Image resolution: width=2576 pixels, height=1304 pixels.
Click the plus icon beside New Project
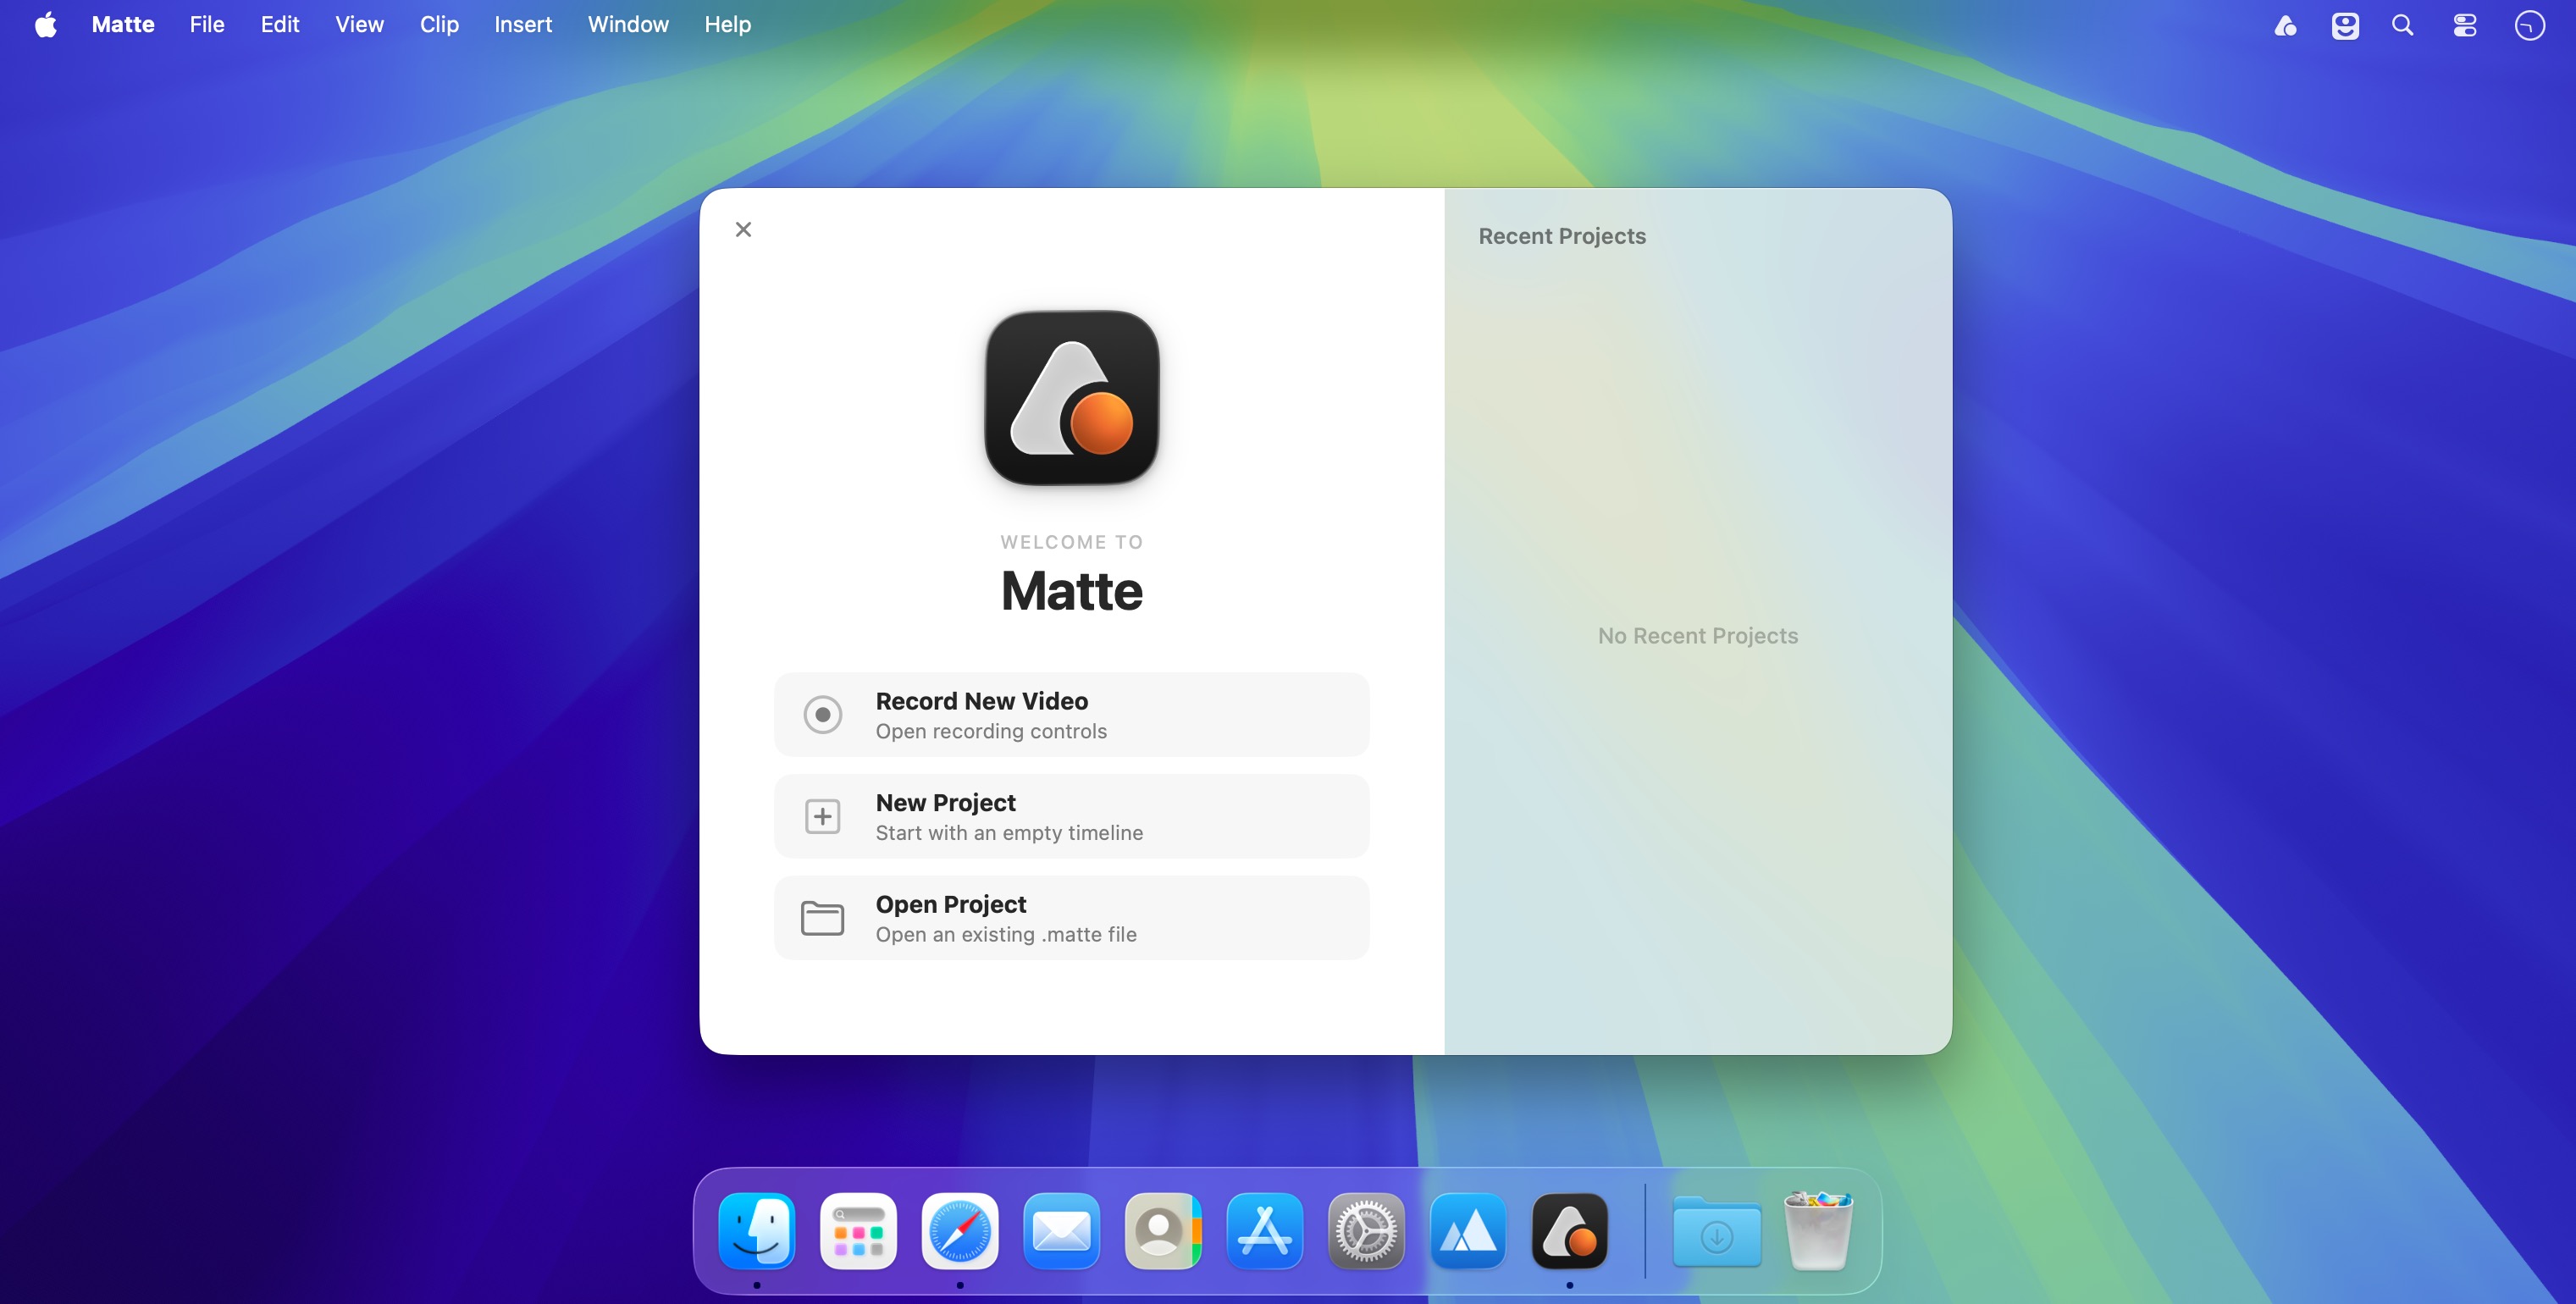[823, 817]
